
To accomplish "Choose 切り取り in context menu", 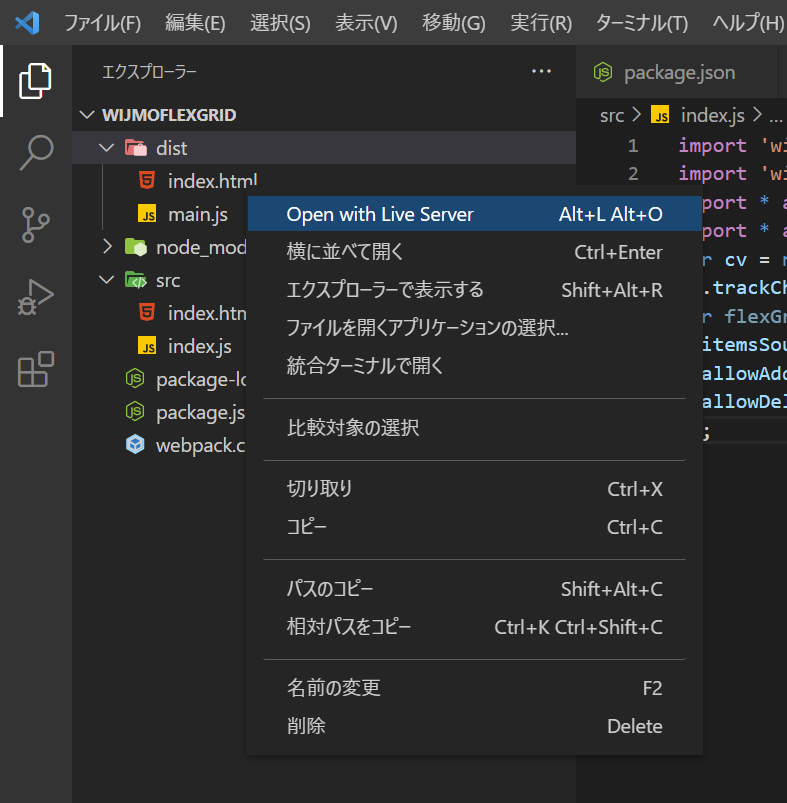I will tap(475, 489).
